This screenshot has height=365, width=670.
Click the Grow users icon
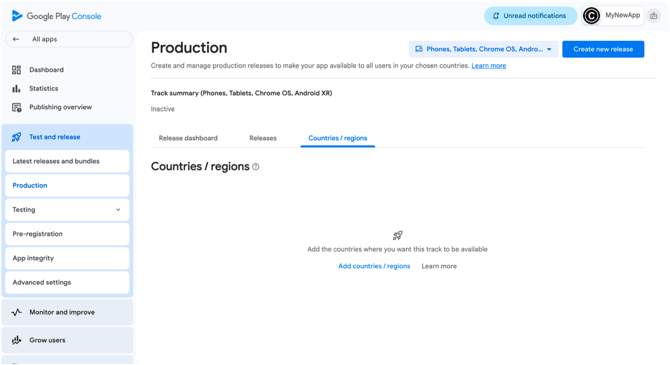16,340
